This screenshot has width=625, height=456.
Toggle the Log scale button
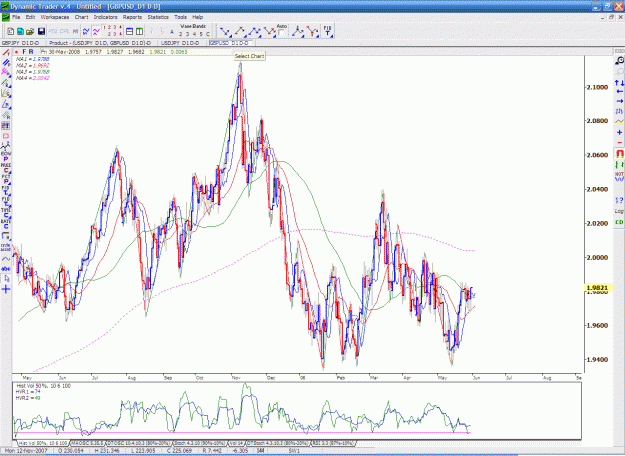pyautogui.click(x=619, y=211)
